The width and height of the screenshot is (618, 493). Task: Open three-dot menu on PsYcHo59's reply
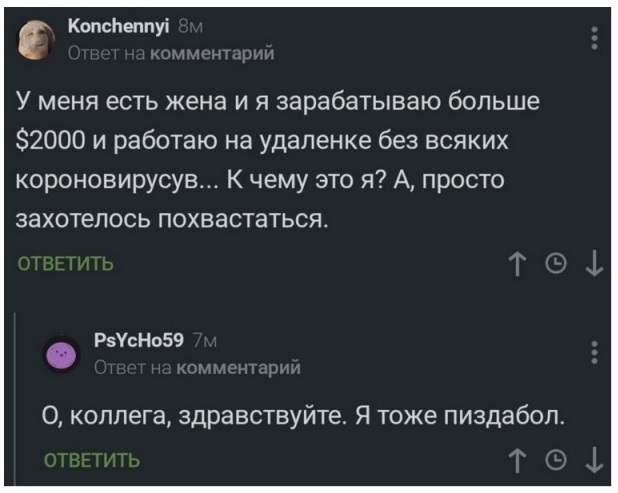point(596,355)
